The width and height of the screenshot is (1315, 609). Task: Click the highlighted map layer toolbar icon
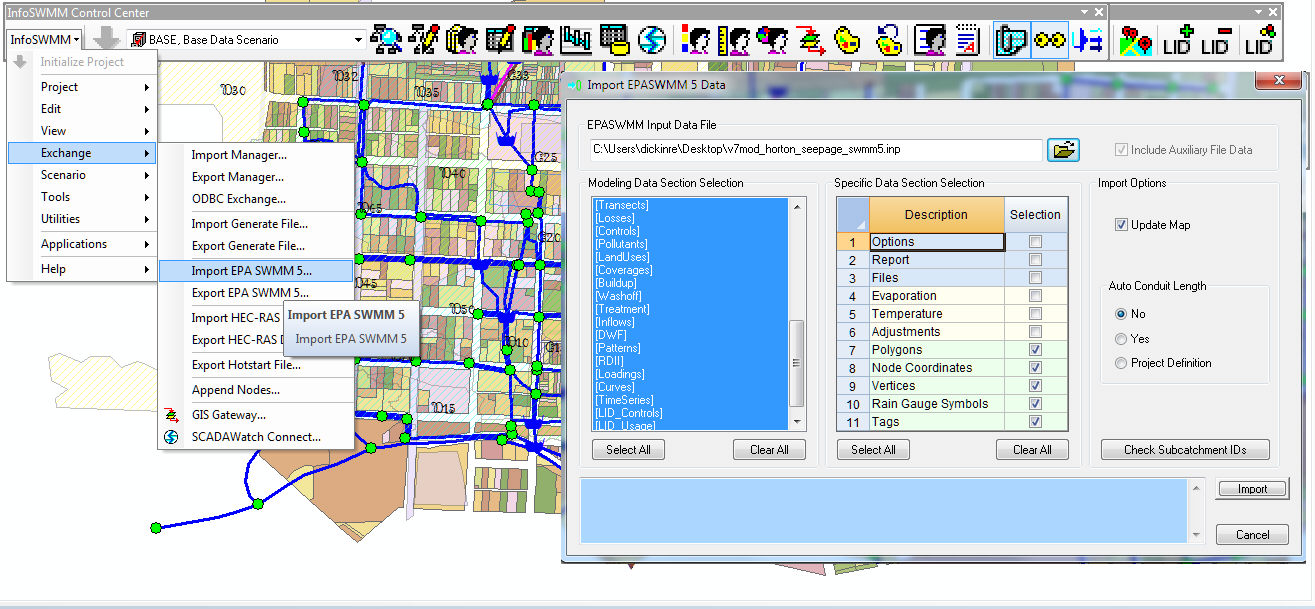tap(1012, 40)
